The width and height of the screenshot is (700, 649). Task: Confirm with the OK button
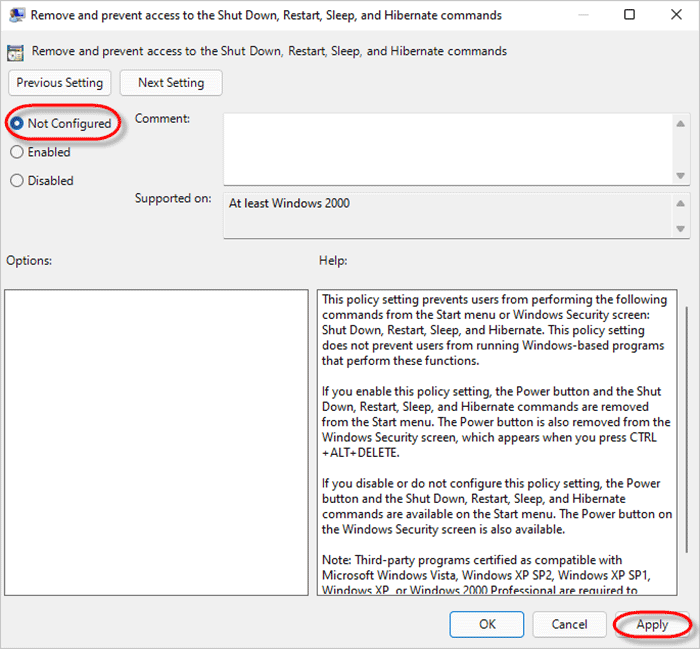click(487, 624)
